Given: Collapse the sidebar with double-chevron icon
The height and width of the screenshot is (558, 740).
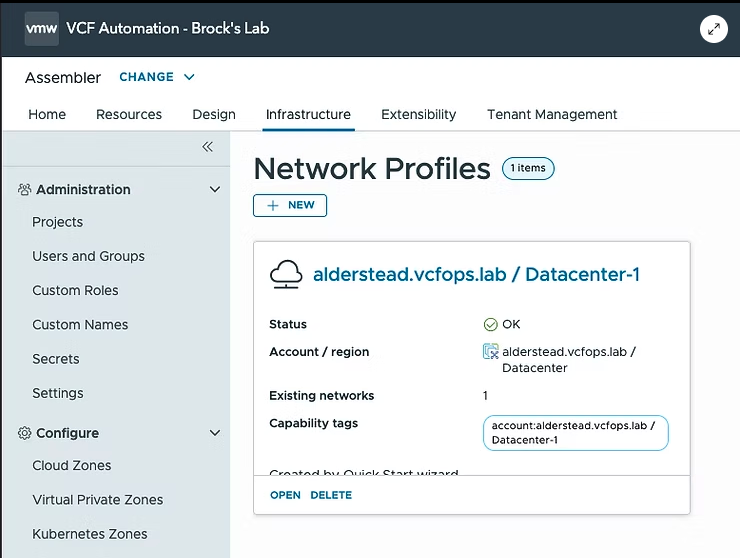Looking at the screenshot, I should [207, 147].
